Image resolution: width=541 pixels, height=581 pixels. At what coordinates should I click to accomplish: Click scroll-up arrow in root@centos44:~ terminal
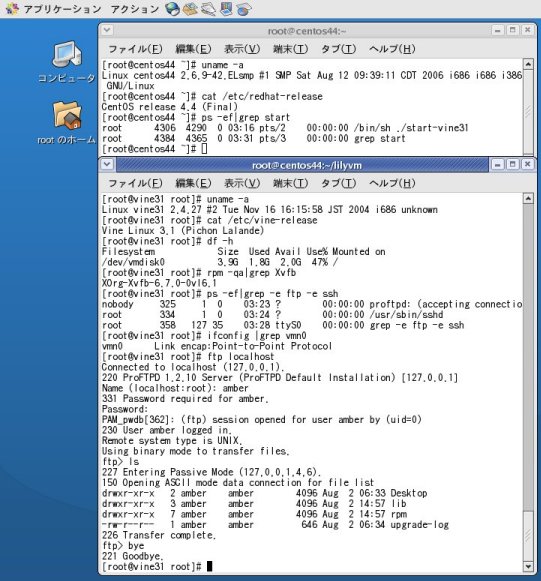(528, 64)
